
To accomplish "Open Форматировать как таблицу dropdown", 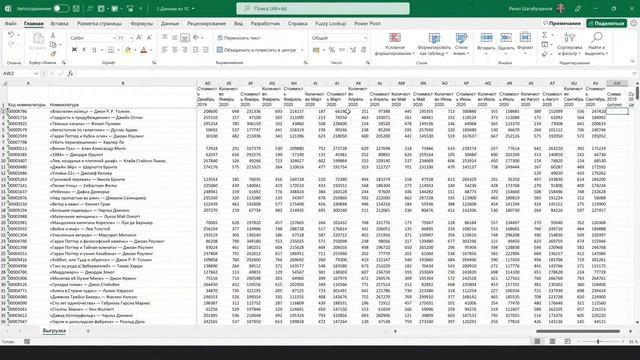I will point(434,44).
